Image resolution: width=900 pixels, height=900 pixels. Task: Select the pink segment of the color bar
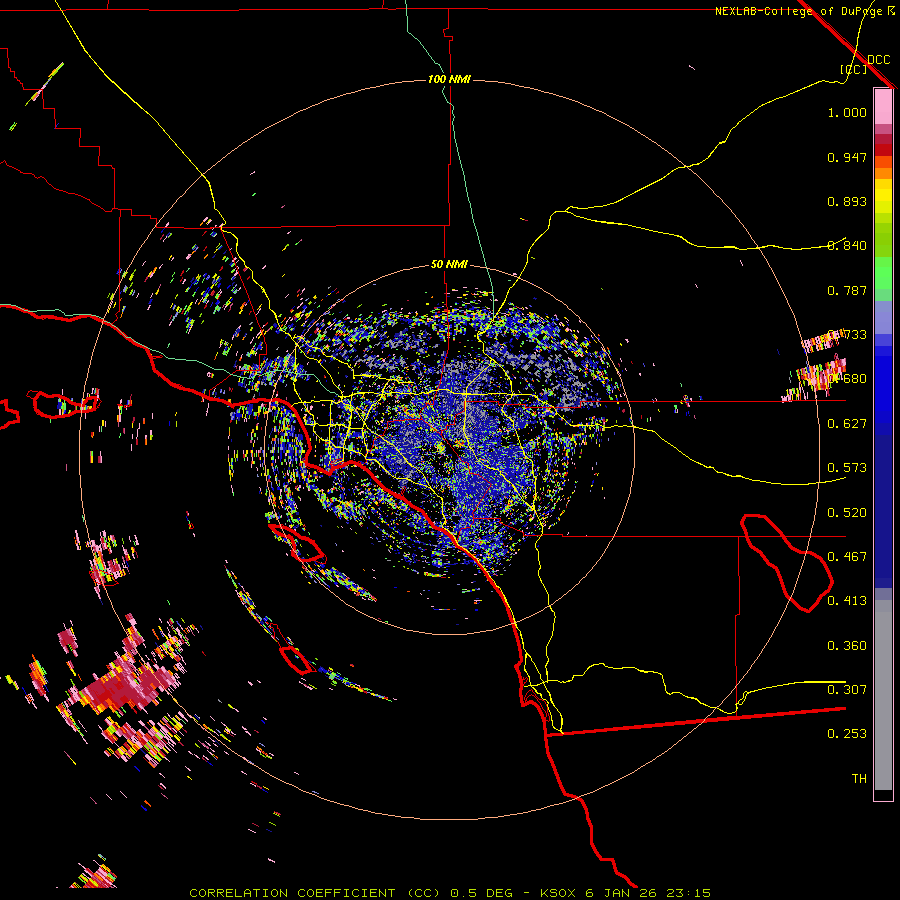883,107
